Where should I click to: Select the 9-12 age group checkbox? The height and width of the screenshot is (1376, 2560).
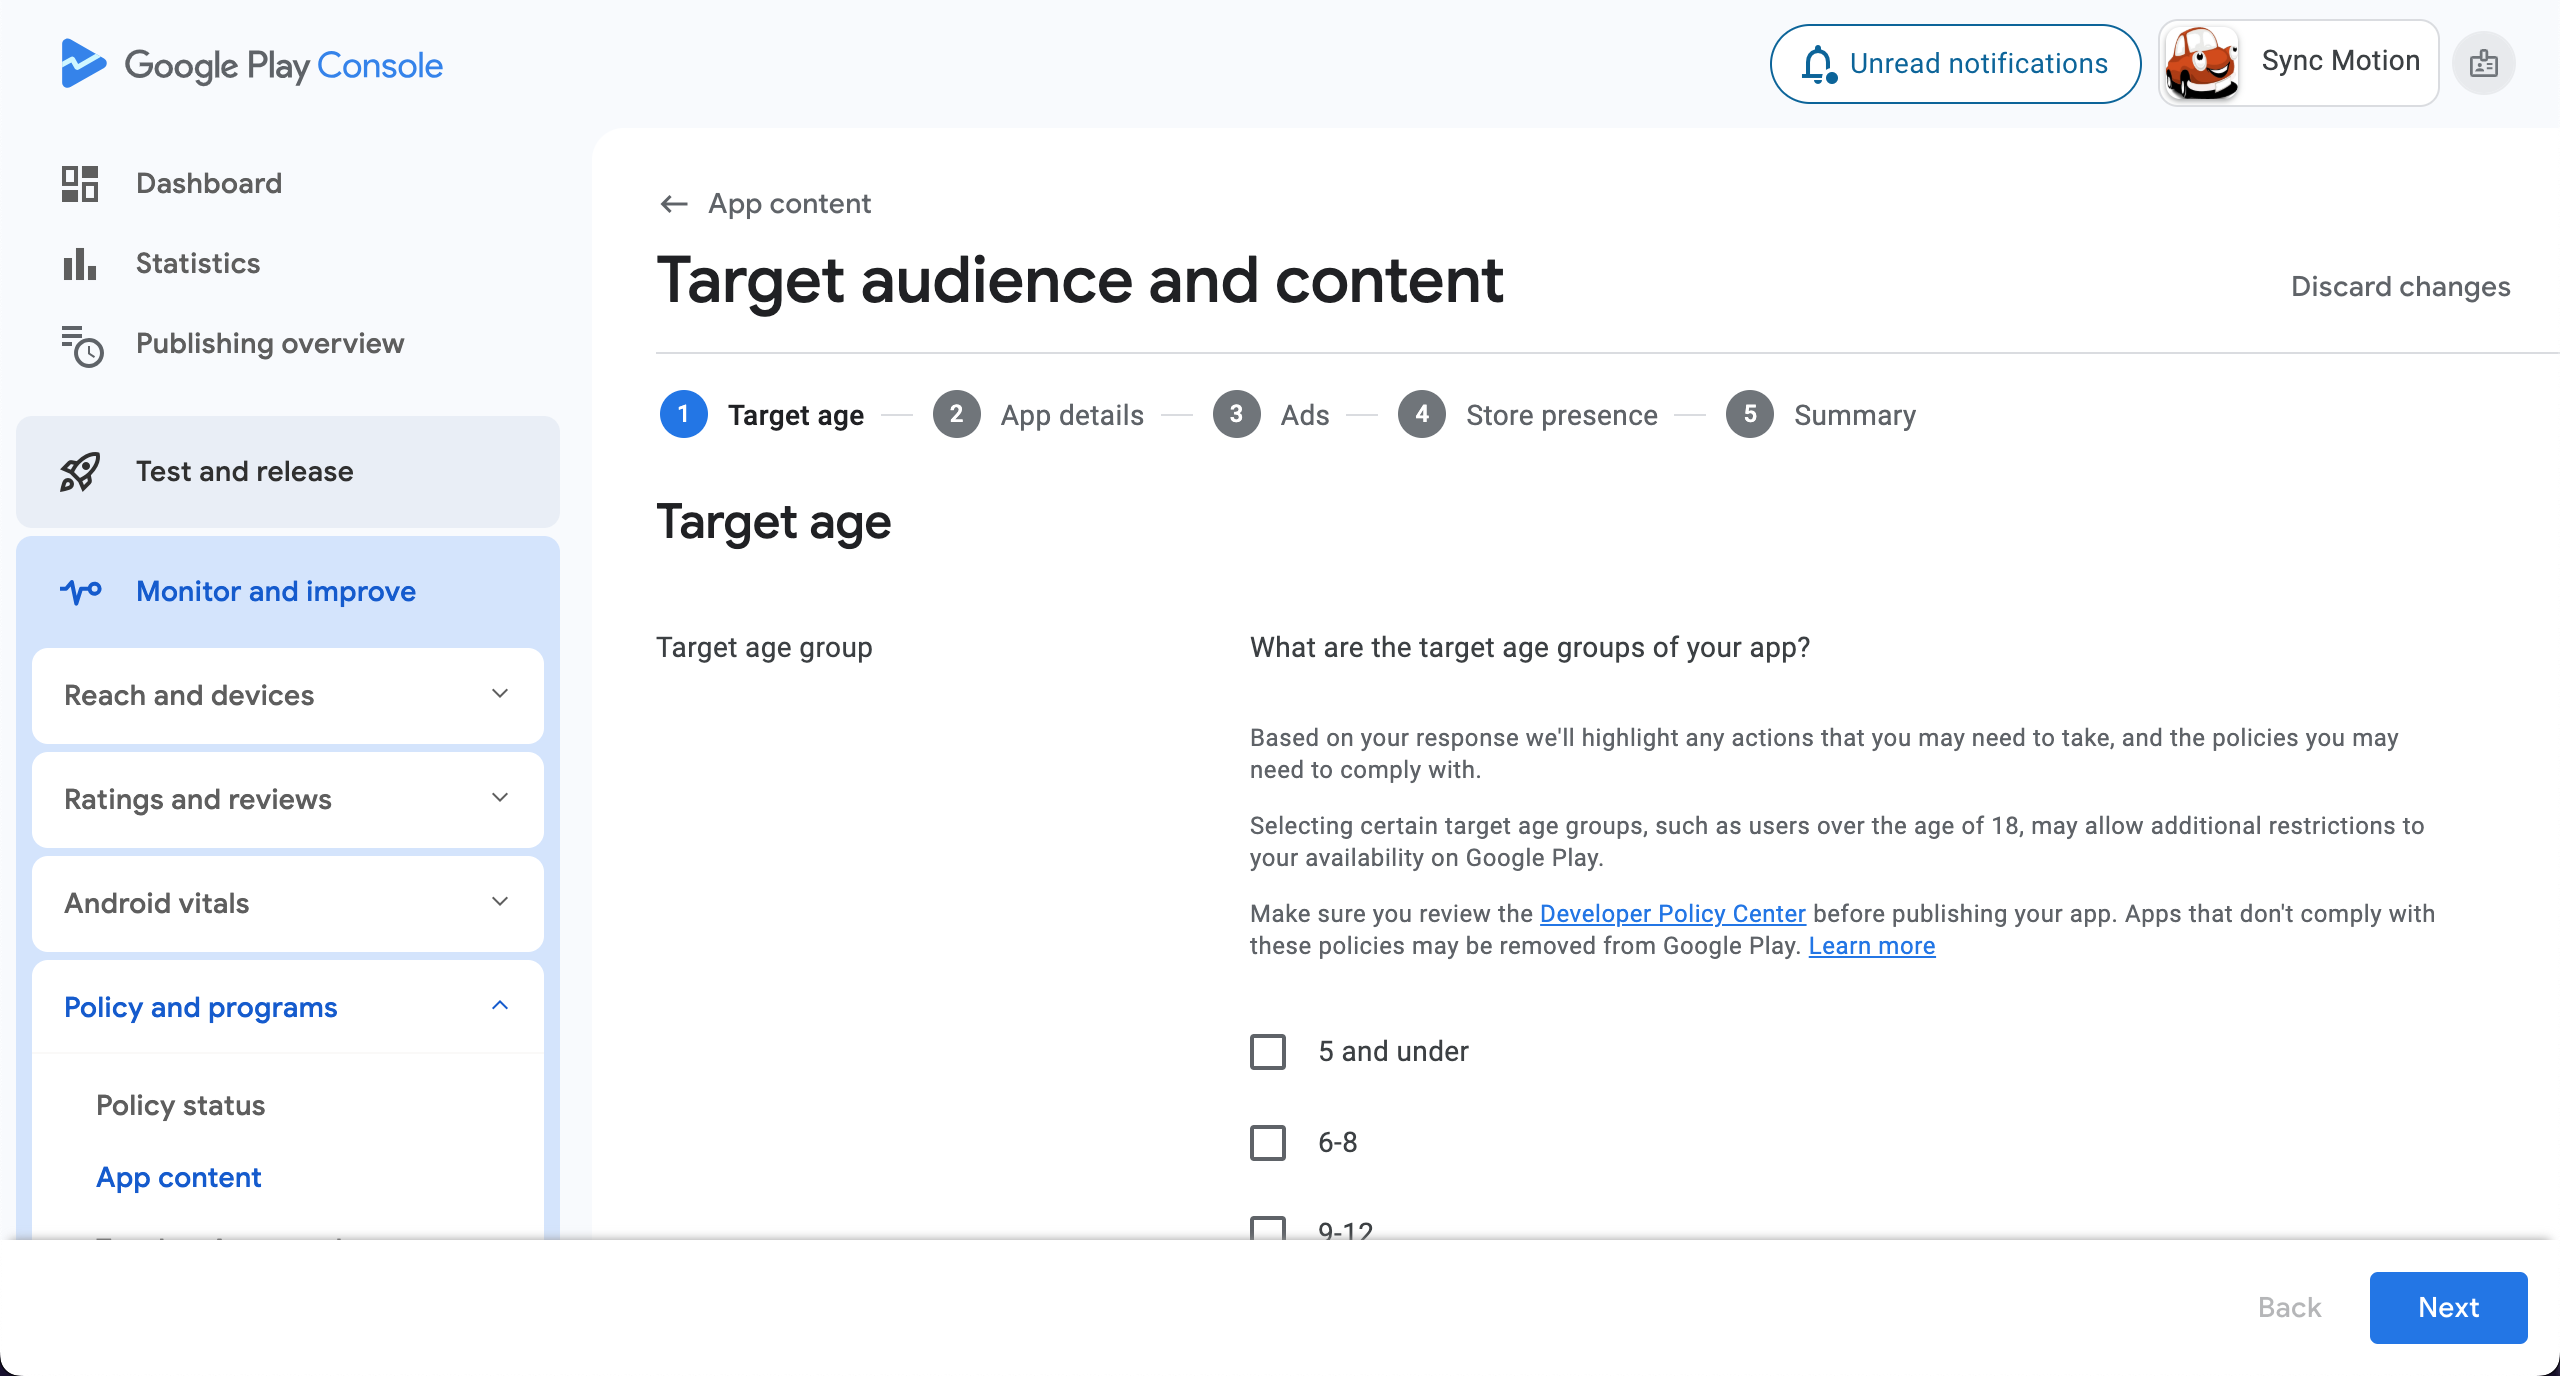pos(1268,1228)
